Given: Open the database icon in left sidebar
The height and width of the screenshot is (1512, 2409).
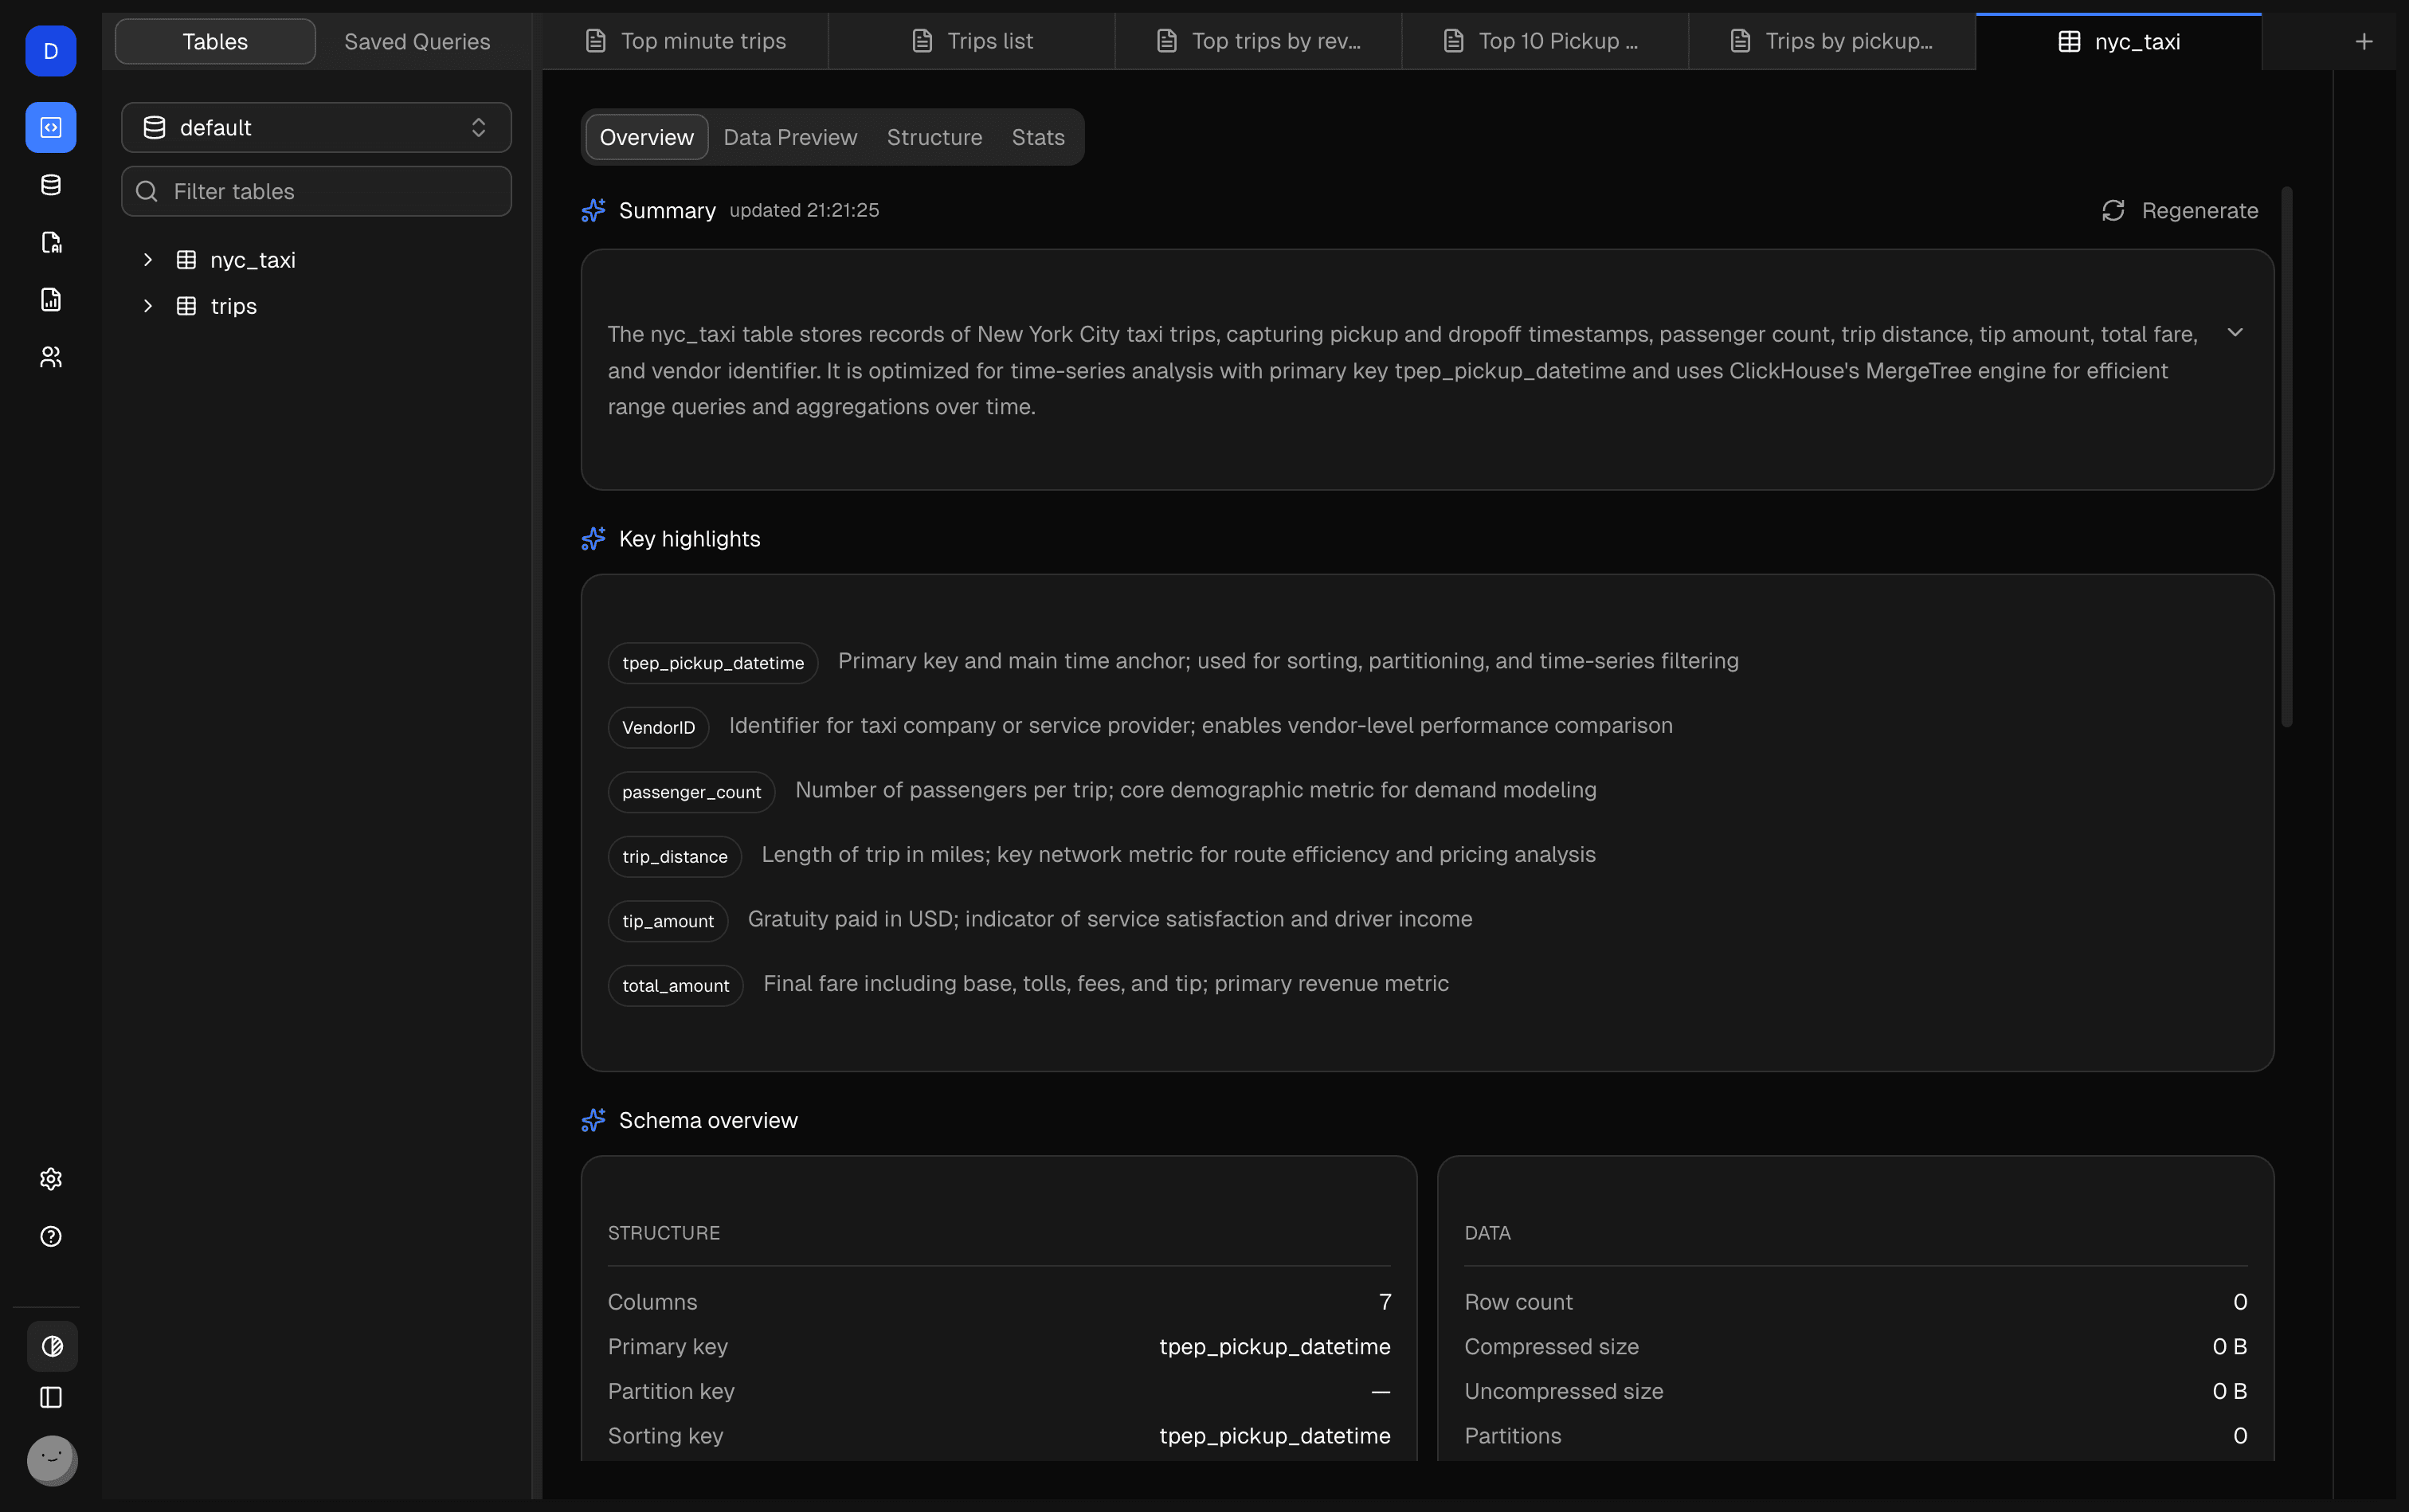Looking at the screenshot, I should point(50,185).
